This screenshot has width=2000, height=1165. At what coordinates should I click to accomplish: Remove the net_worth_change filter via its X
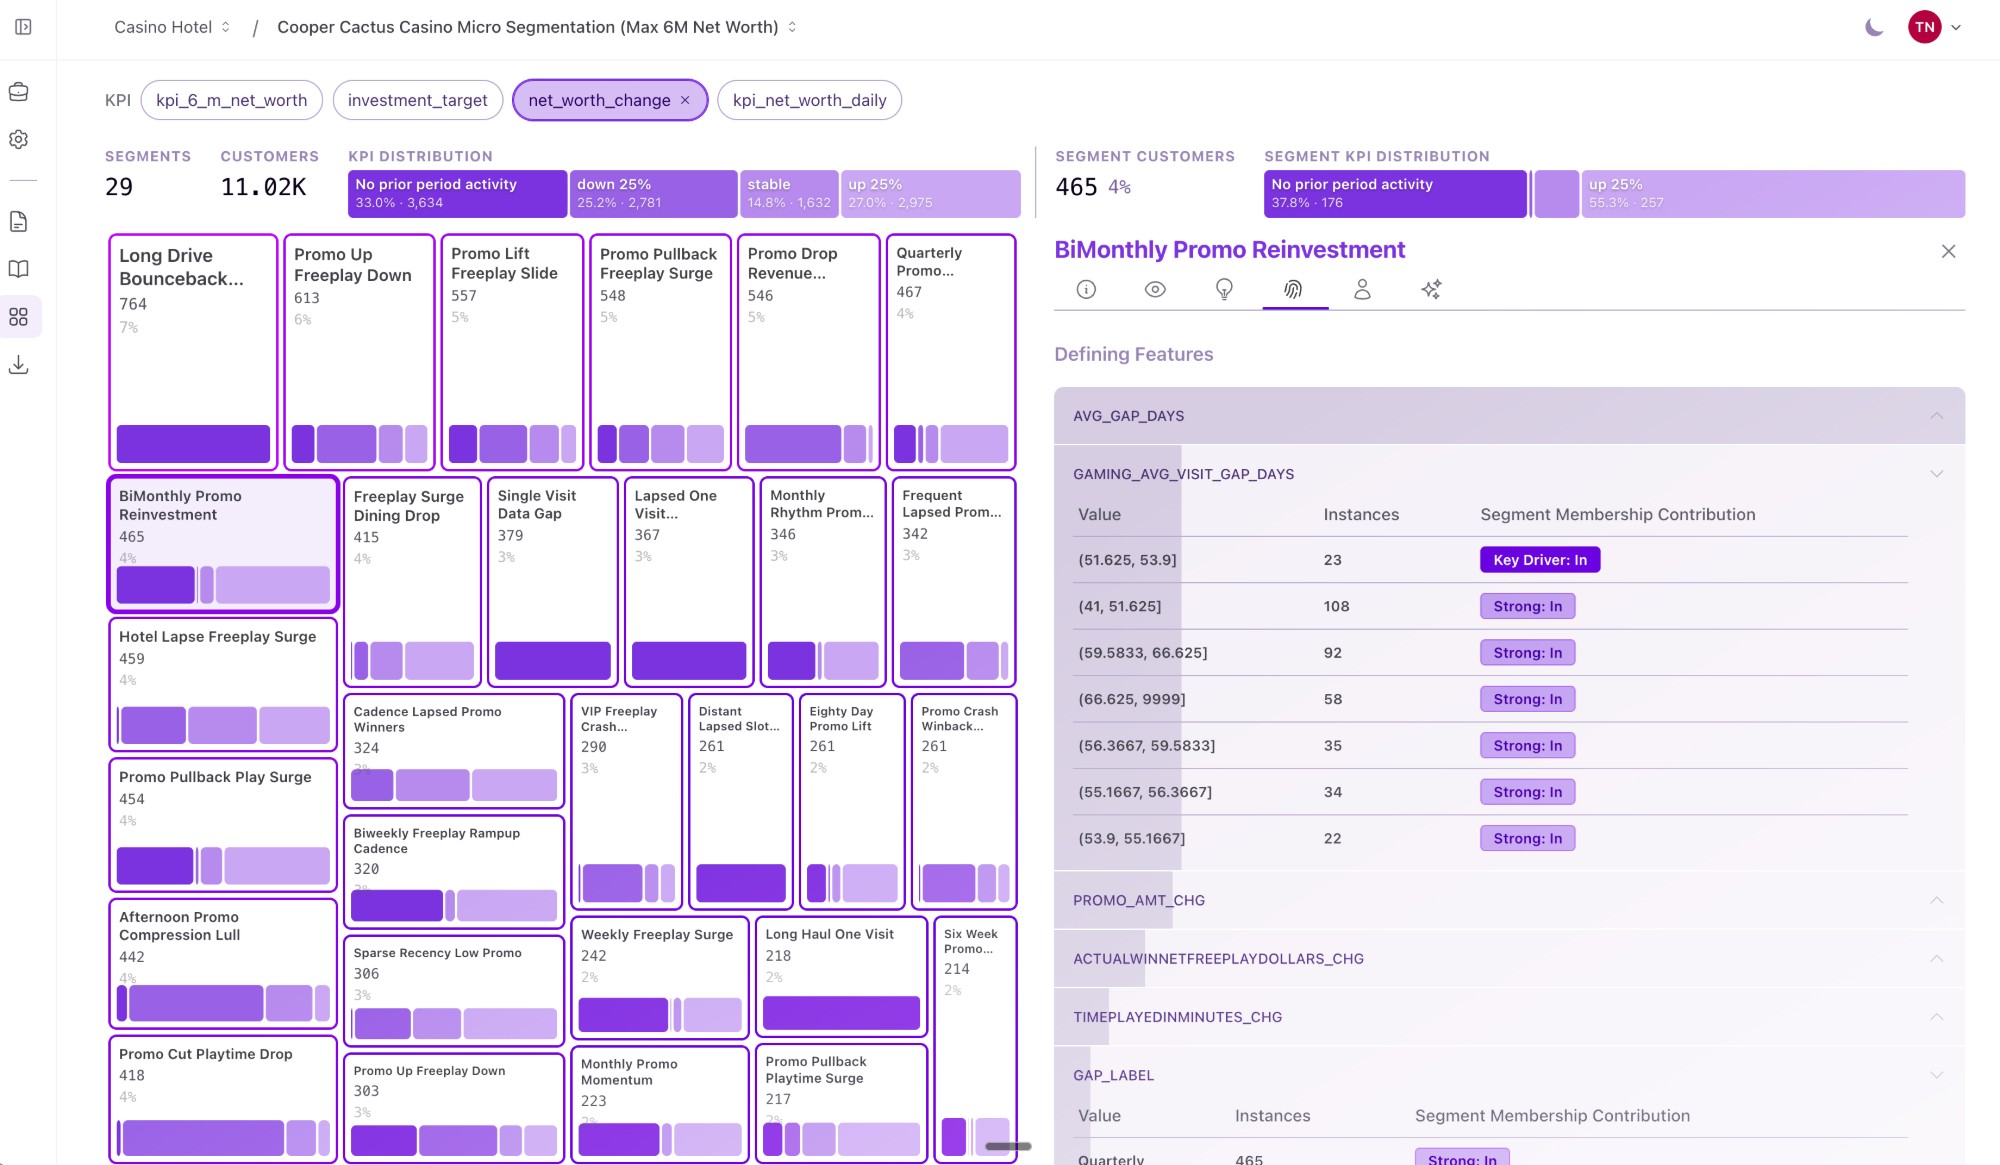[686, 100]
